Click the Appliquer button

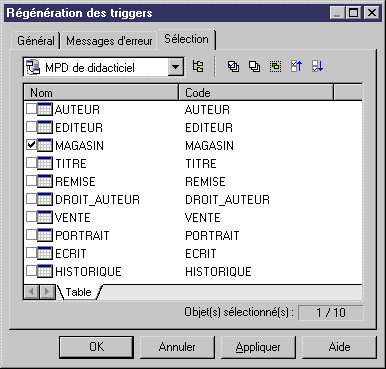tap(258, 347)
